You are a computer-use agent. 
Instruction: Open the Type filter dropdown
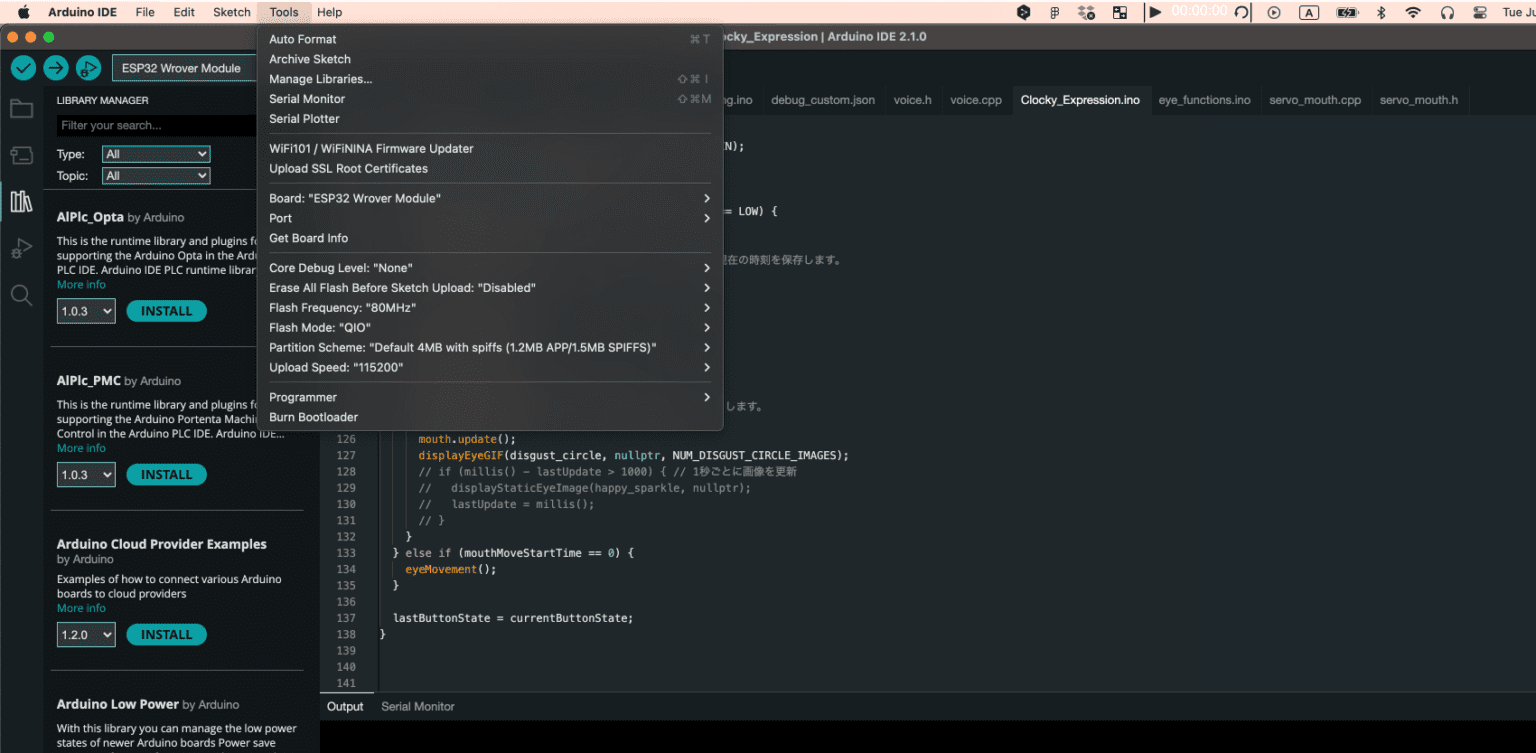[x=156, y=154]
